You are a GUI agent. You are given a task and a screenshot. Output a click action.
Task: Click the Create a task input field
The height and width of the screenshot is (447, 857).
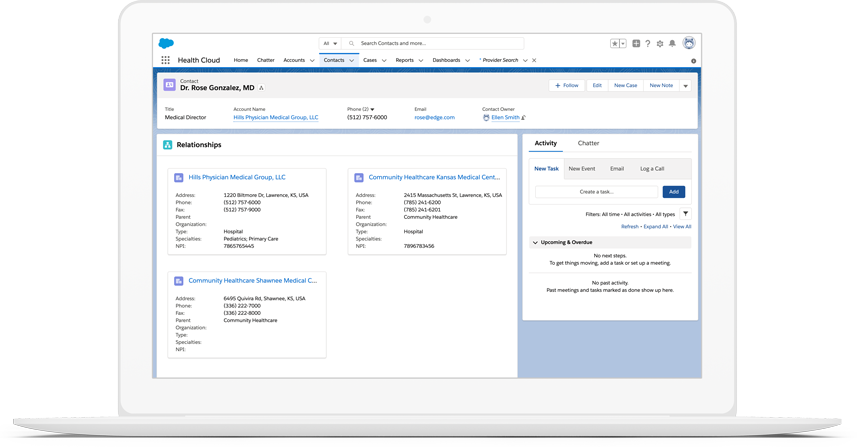click(x=597, y=192)
